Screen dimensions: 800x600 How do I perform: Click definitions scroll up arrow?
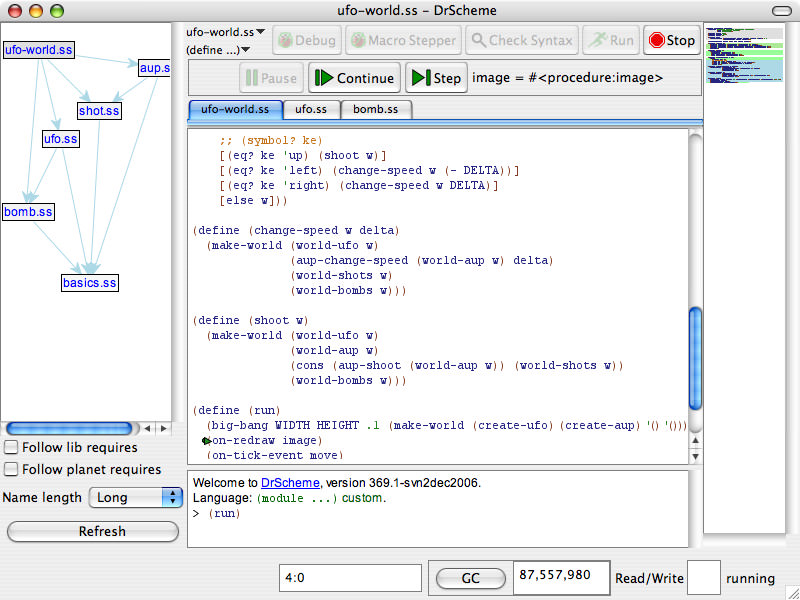[x=695, y=440]
